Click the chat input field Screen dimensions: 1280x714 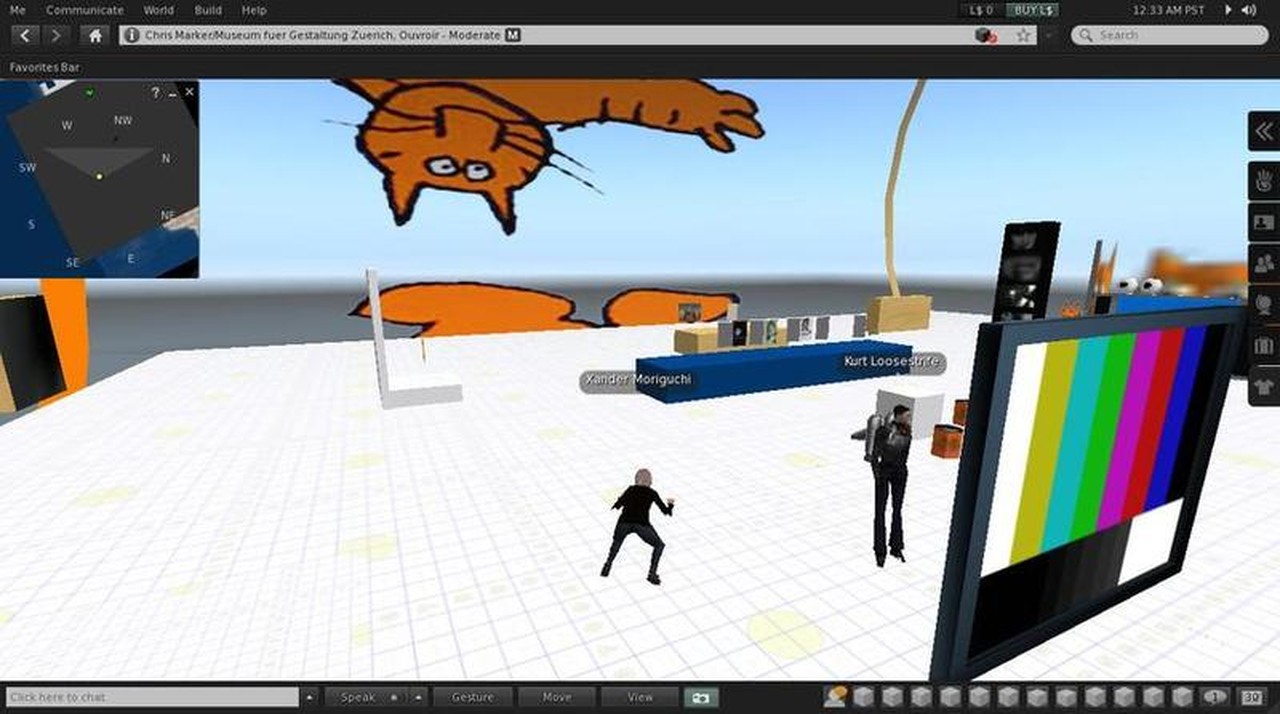coord(152,697)
